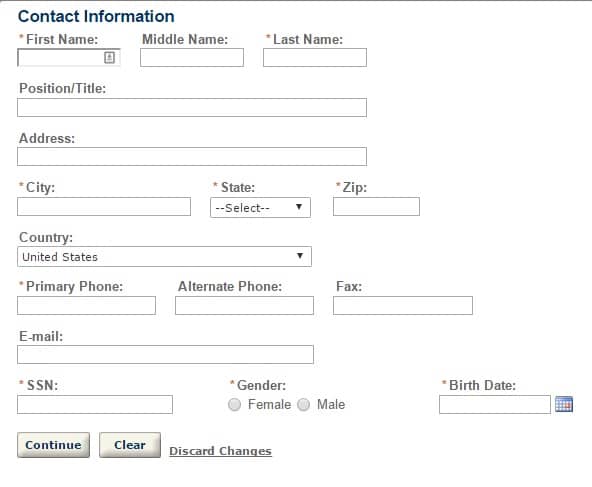592x487 pixels.
Task: Click the Continue button
Action: click(x=53, y=445)
